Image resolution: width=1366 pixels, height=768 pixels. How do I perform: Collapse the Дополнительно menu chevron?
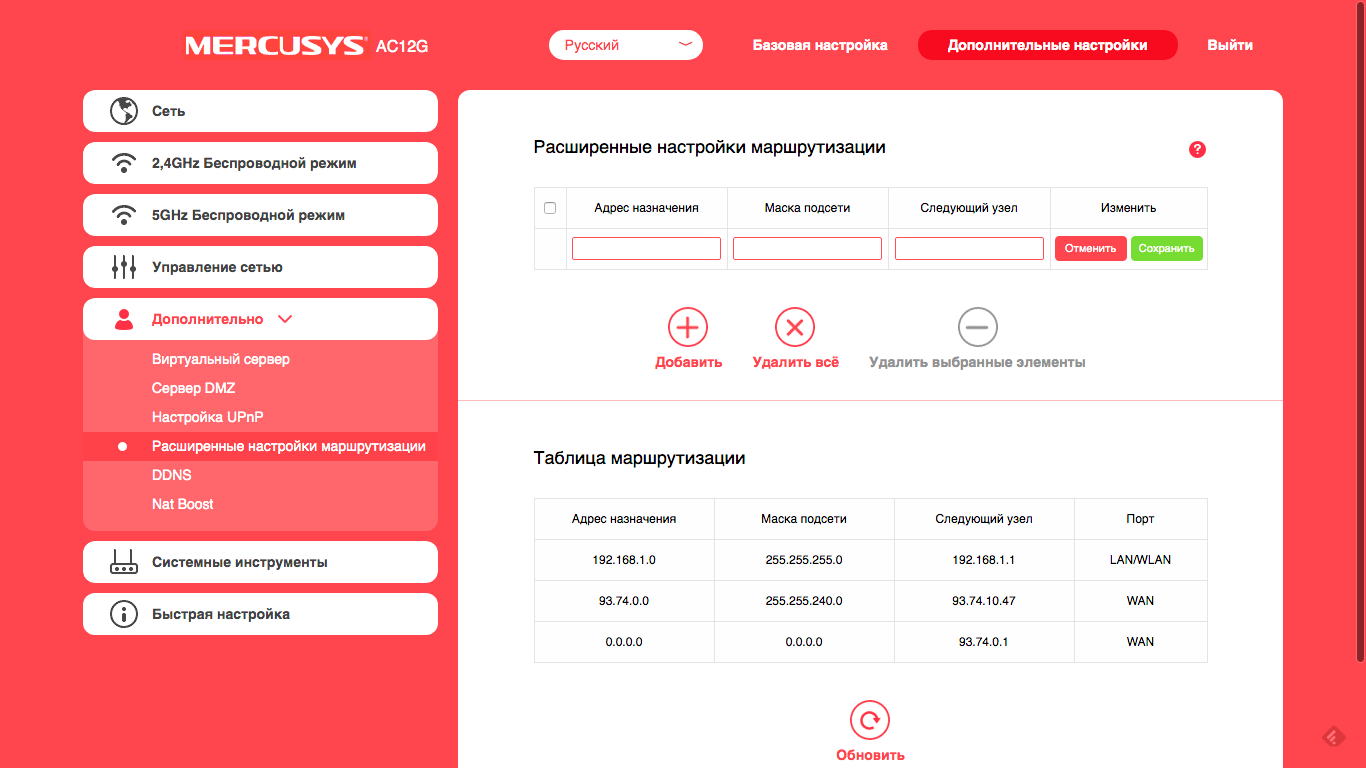tap(285, 319)
